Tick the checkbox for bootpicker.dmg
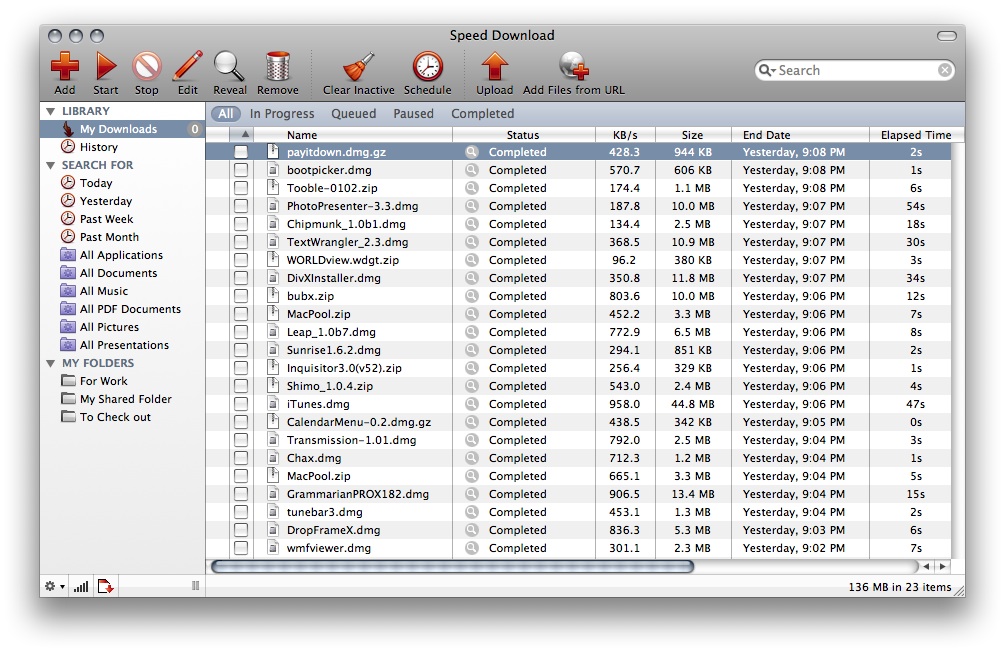 (241, 170)
